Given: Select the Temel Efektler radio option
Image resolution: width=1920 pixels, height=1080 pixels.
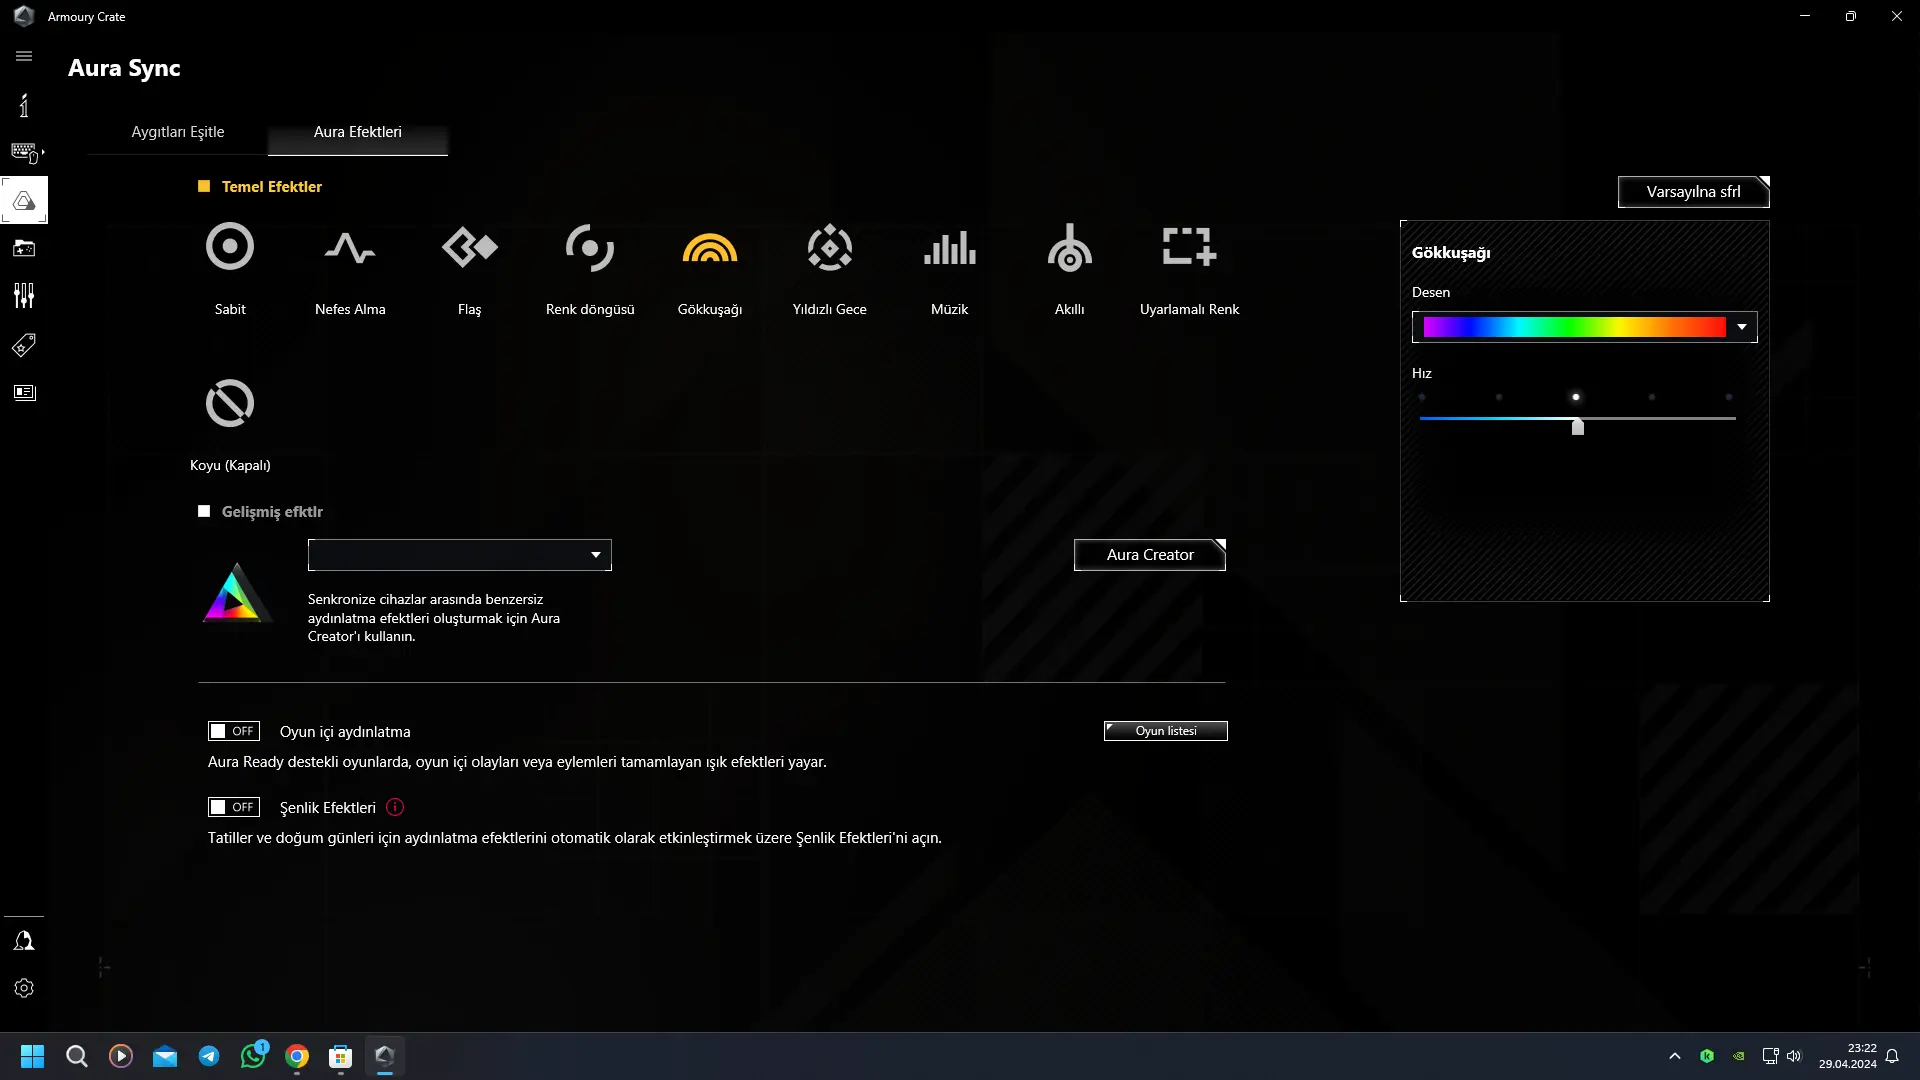Looking at the screenshot, I should tap(204, 186).
